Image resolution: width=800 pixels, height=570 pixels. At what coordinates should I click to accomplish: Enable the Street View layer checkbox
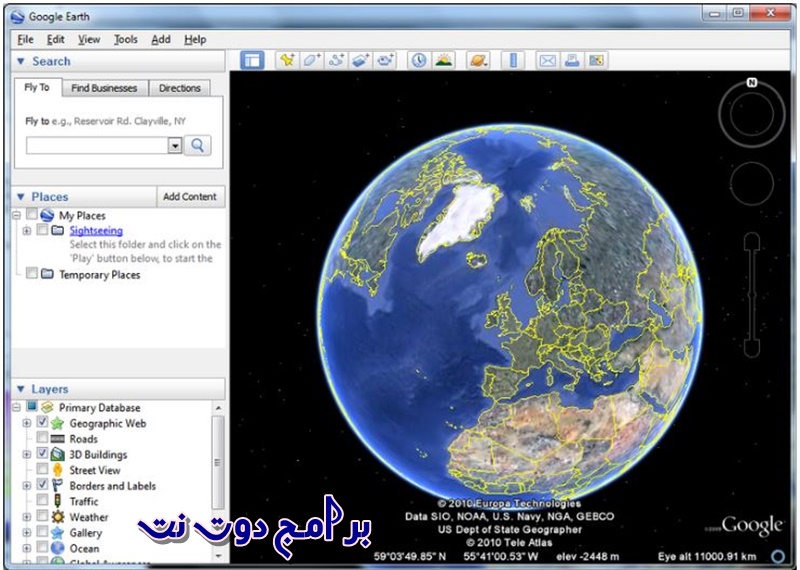[42, 469]
